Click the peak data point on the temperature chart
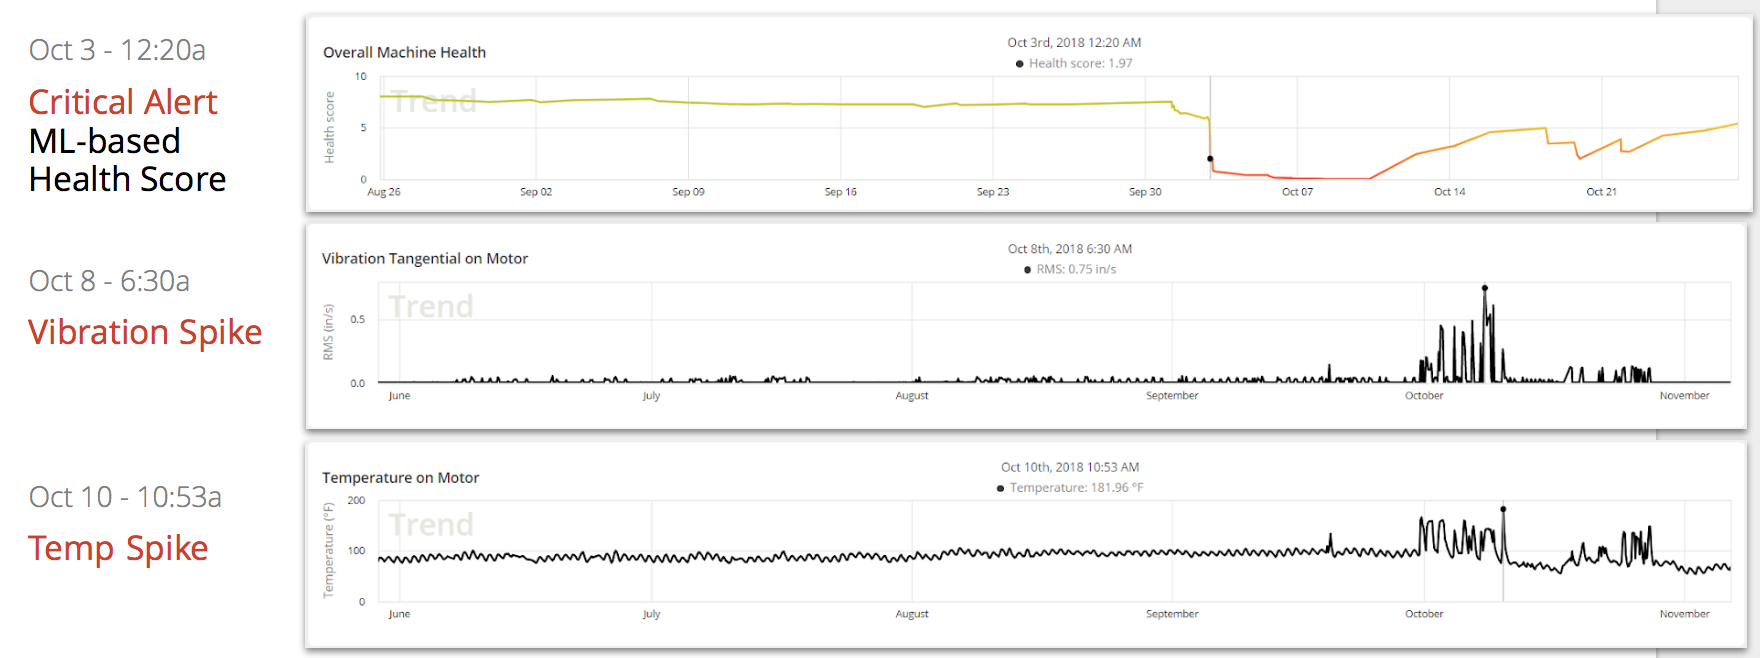This screenshot has height=658, width=1760. pyautogui.click(x=1503, y=509)
